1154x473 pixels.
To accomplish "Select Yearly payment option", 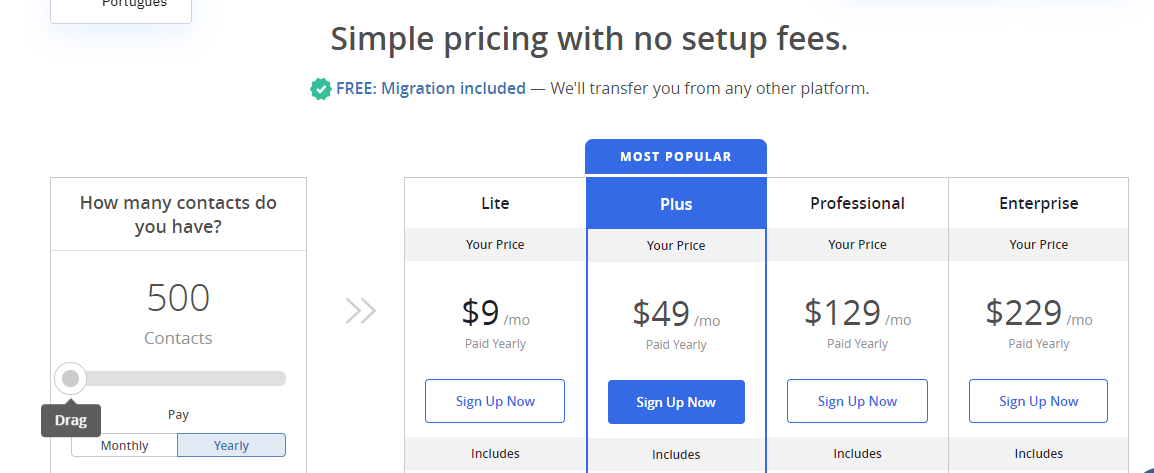I will (231, 445).
